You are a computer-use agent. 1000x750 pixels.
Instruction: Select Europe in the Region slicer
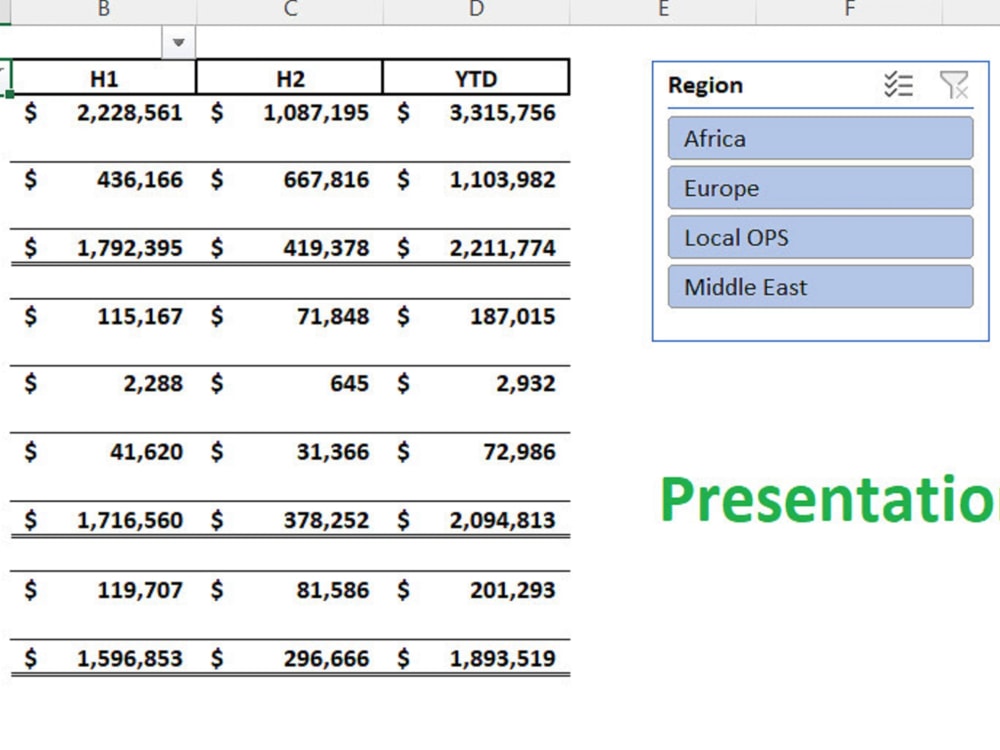point(821,188)
